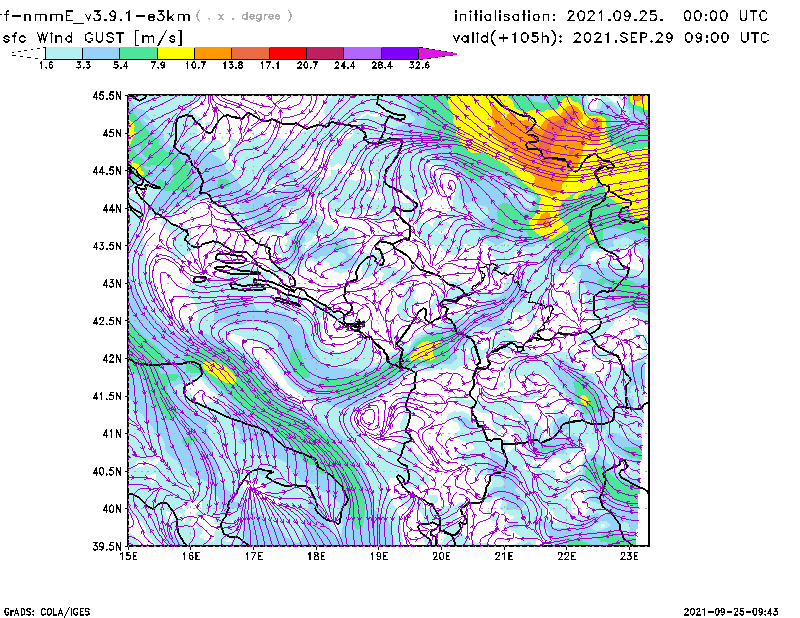Click the '39.5N' latitude label
The height and width of the screenshot is (618, 800).
click(x=107, y=547)
